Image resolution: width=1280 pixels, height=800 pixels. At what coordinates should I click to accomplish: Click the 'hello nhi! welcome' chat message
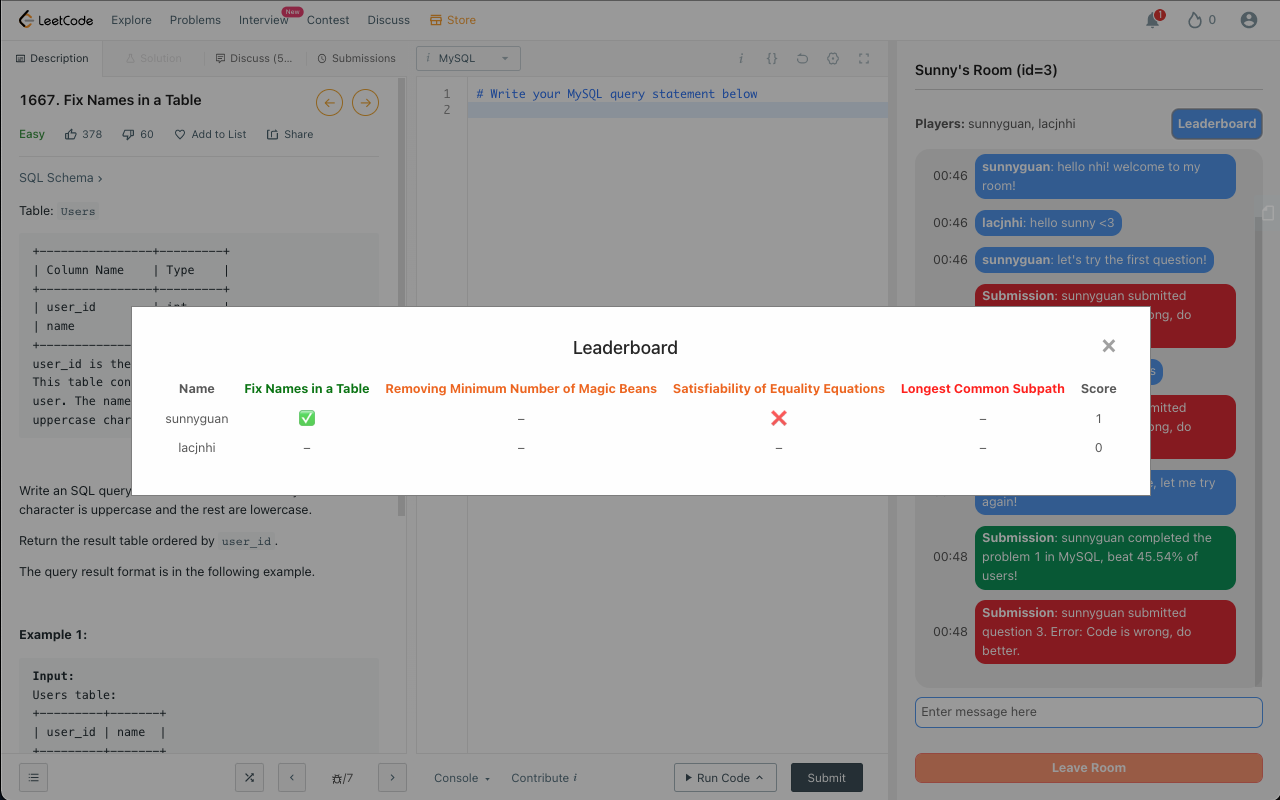pyautogui.click(x=1105, y=176)
